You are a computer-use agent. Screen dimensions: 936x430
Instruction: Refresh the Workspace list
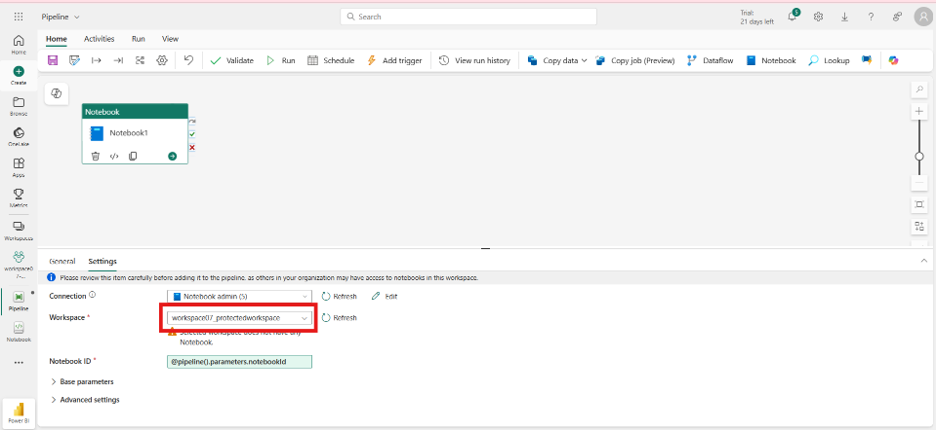tap(339, 318)
